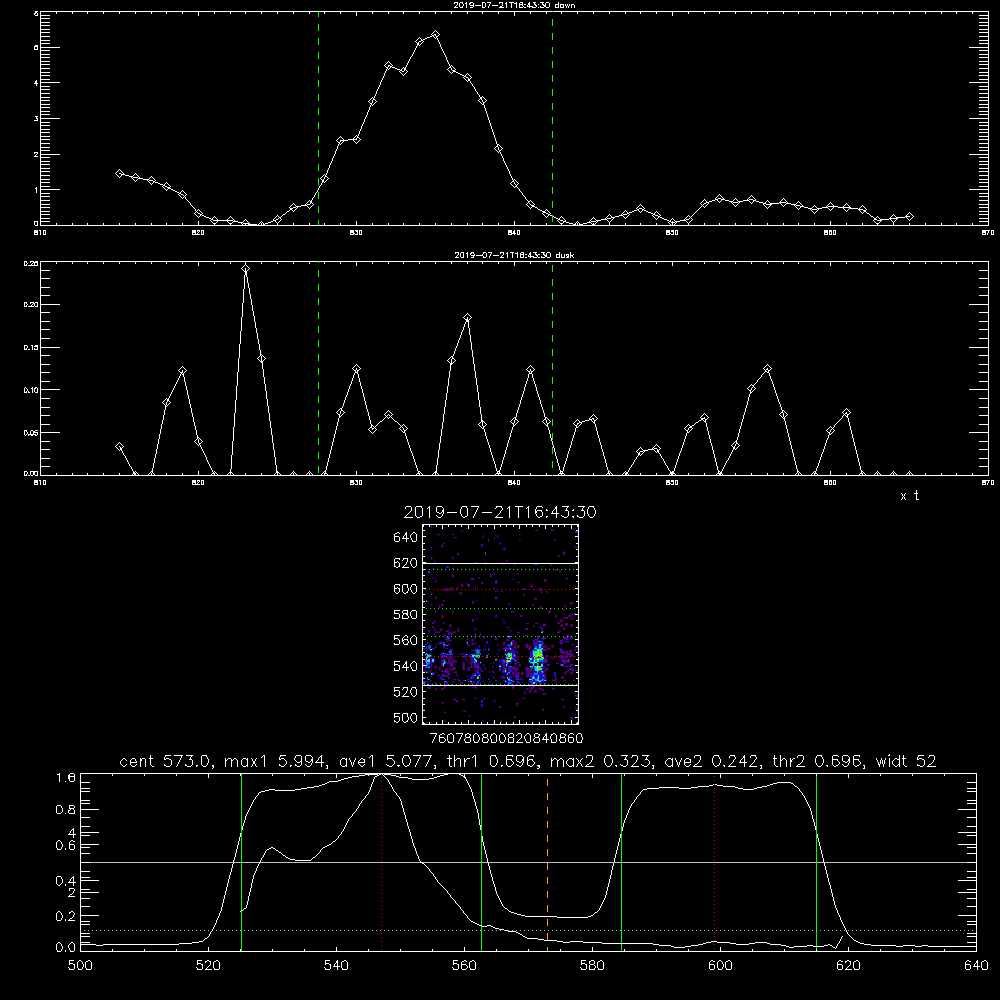
Task: Click the 'x t' axis label
Action: pyautogui.click(x=909, y=496)
